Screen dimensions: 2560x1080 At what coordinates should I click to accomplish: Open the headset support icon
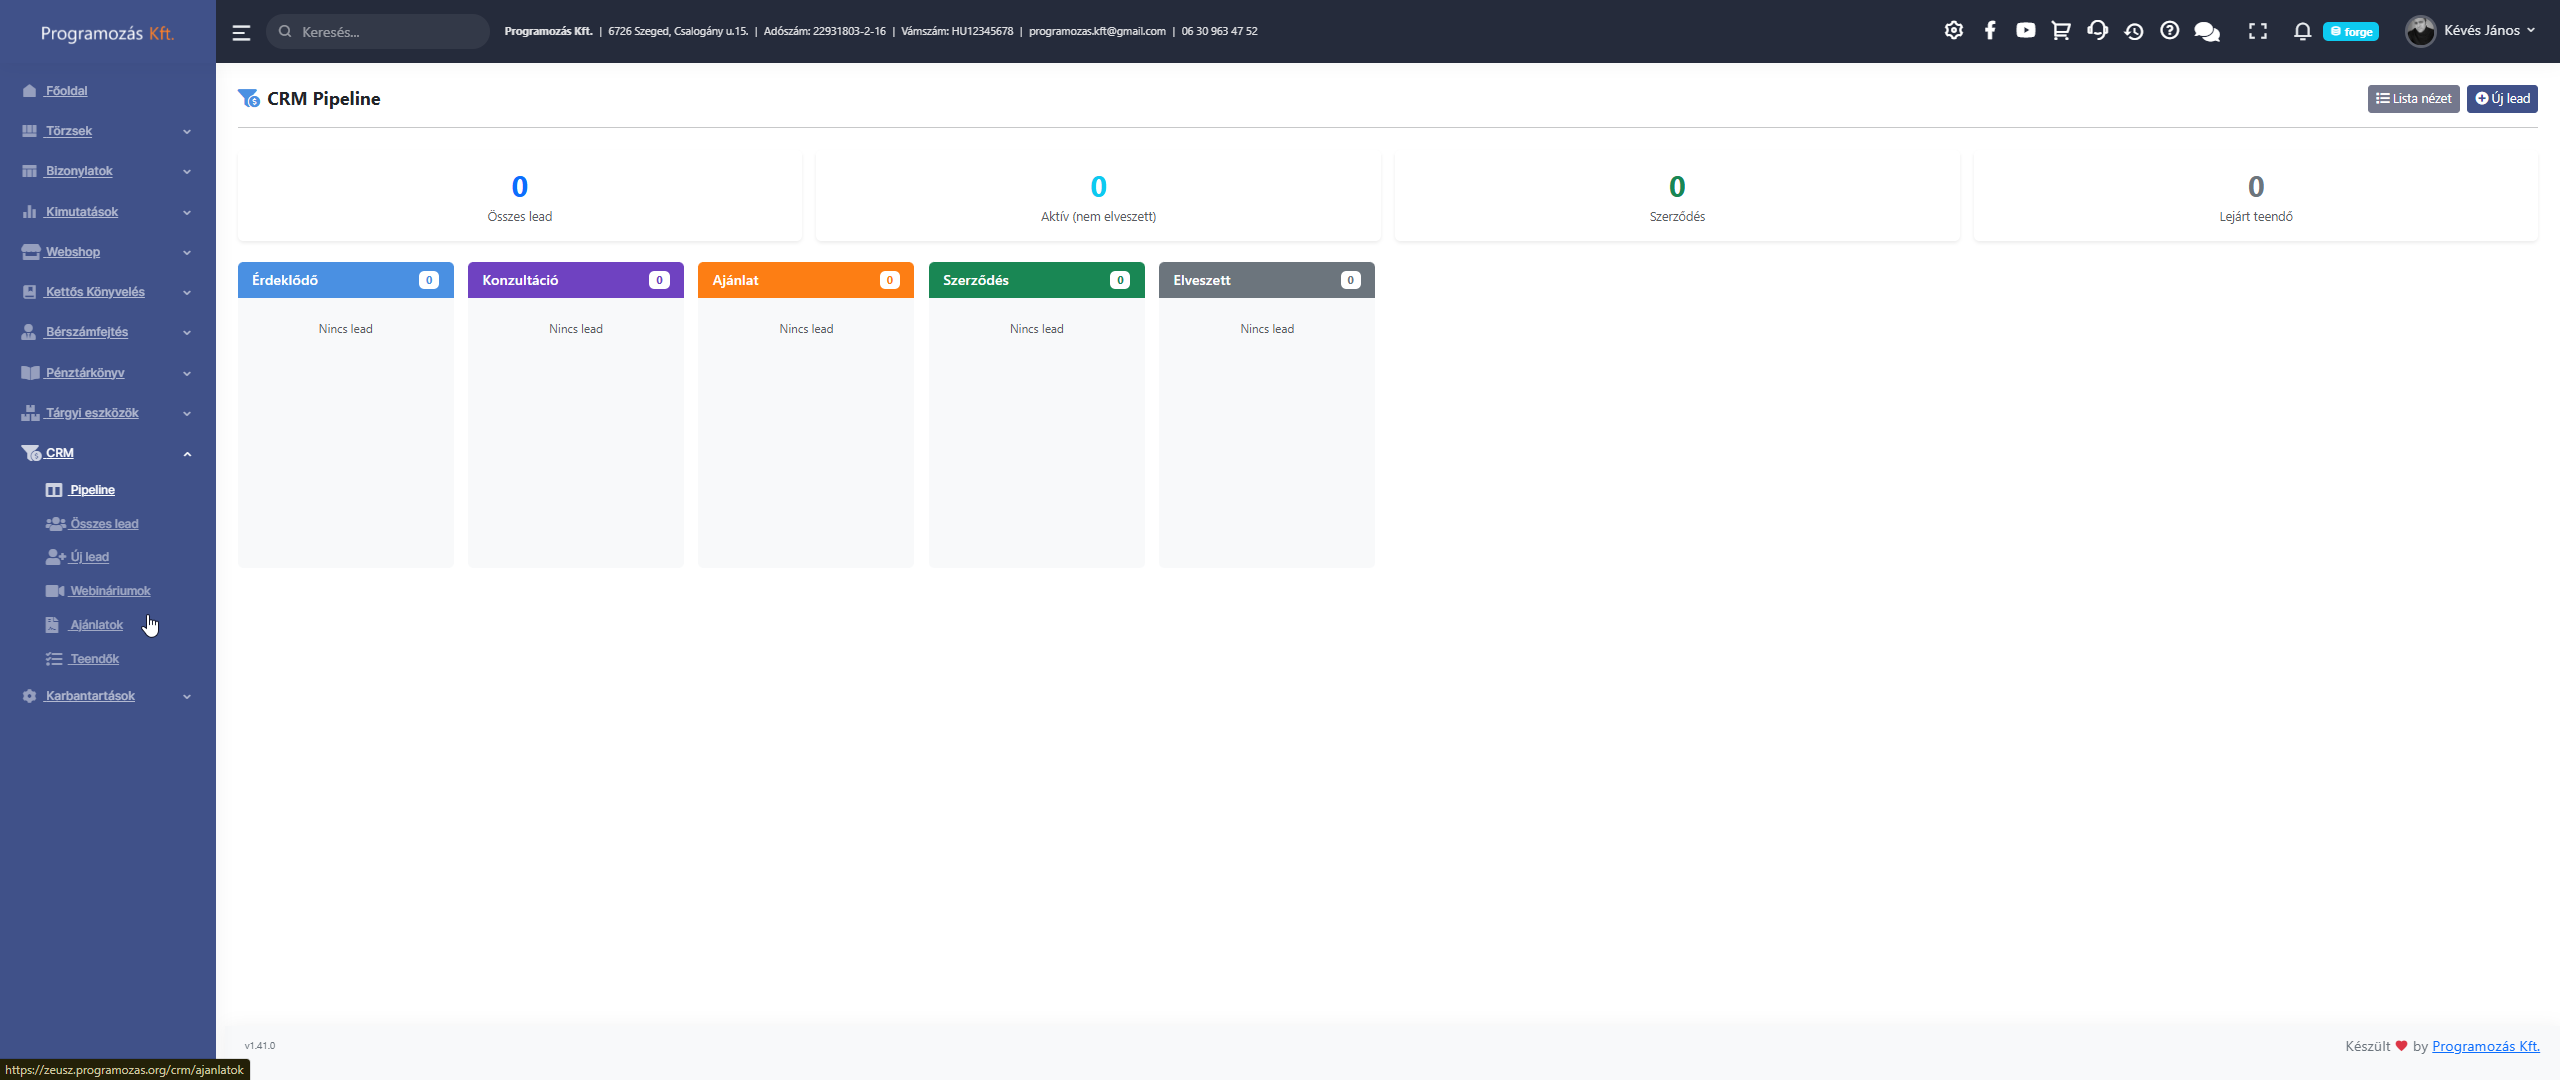[2097, 31]
